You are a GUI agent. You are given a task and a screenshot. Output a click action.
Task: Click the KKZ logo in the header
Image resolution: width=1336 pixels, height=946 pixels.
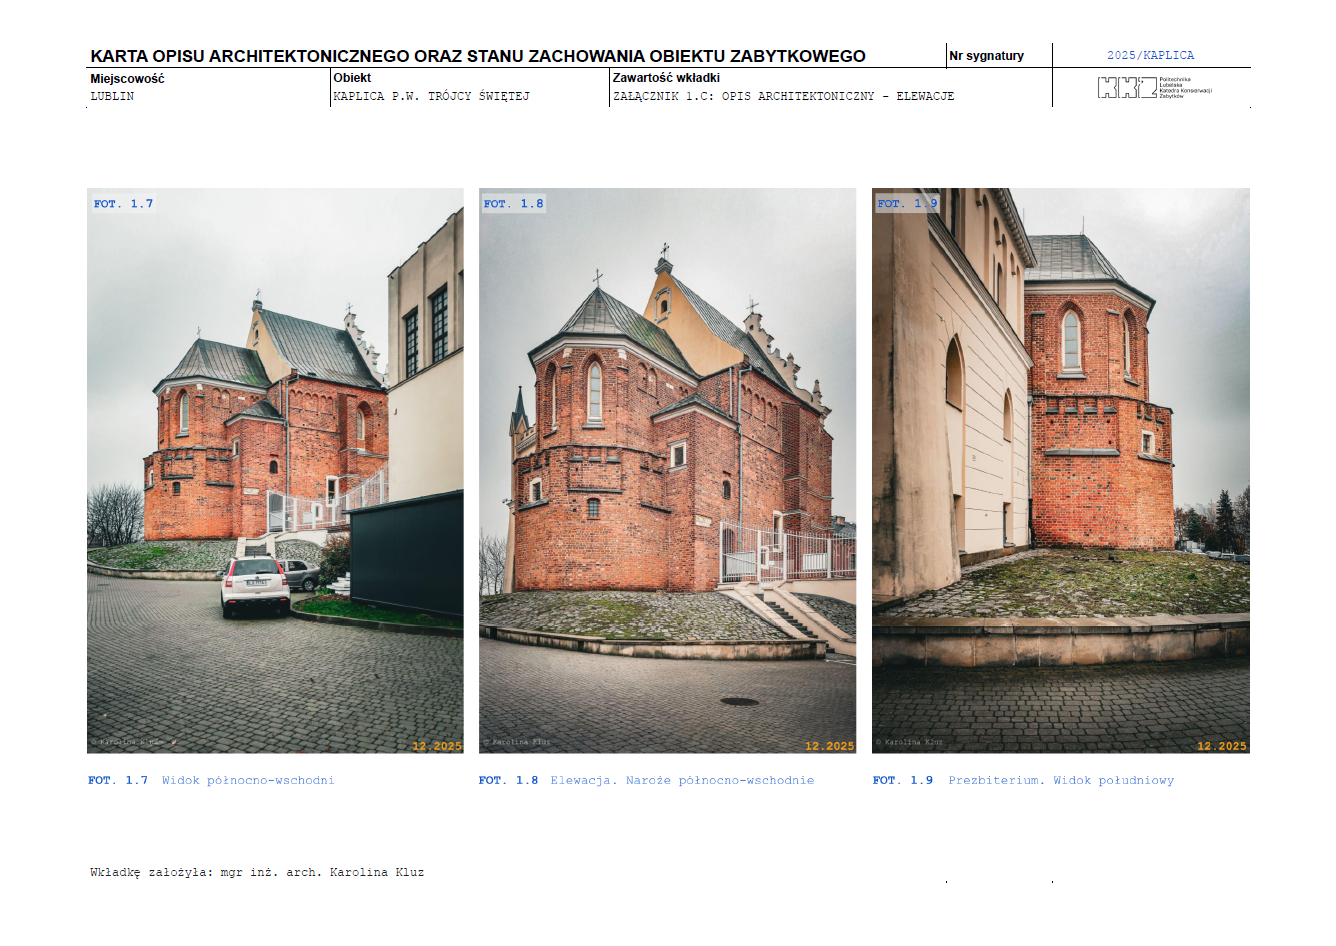pos(1127,88)
